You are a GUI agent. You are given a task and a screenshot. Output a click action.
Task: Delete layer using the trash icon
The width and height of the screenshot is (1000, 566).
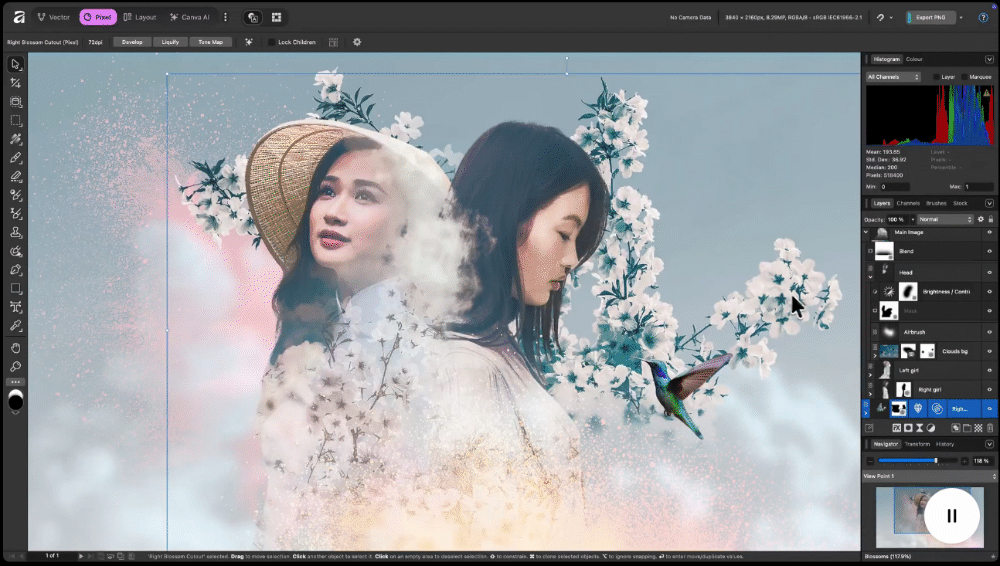point(989,427)
